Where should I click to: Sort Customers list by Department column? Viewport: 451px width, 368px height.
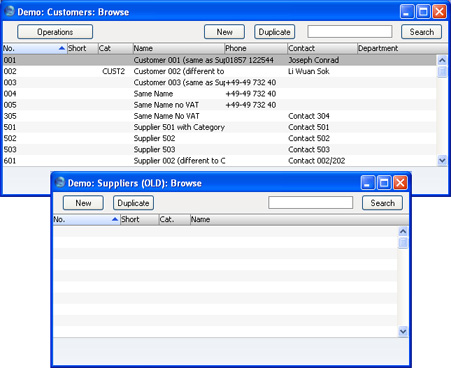coord(402,48)
